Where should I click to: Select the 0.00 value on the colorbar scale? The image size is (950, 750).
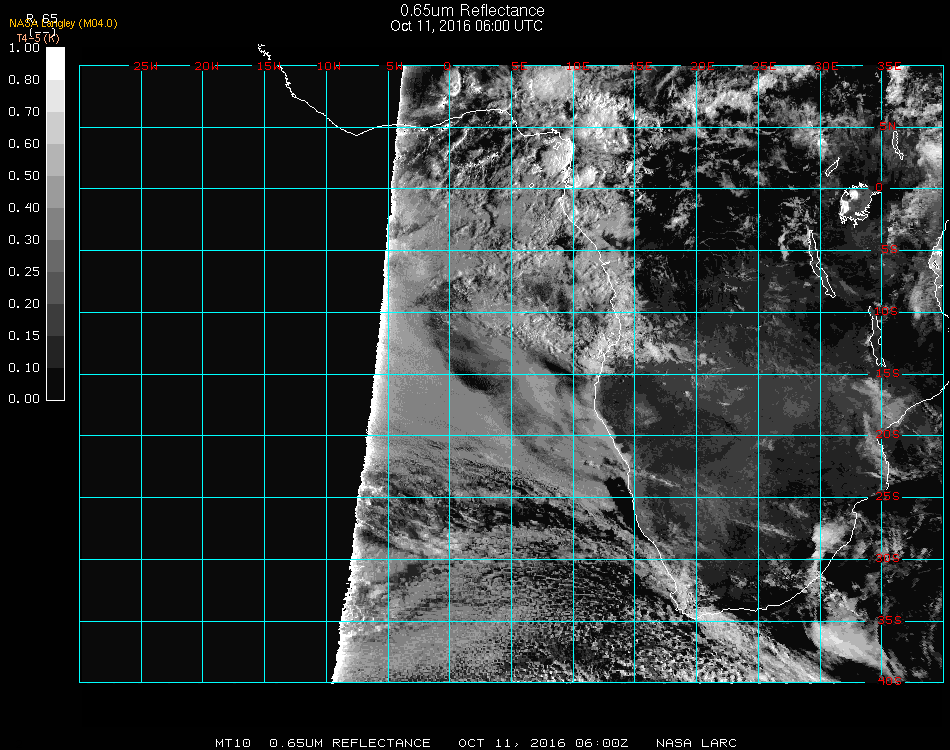(x=24, y=399)
